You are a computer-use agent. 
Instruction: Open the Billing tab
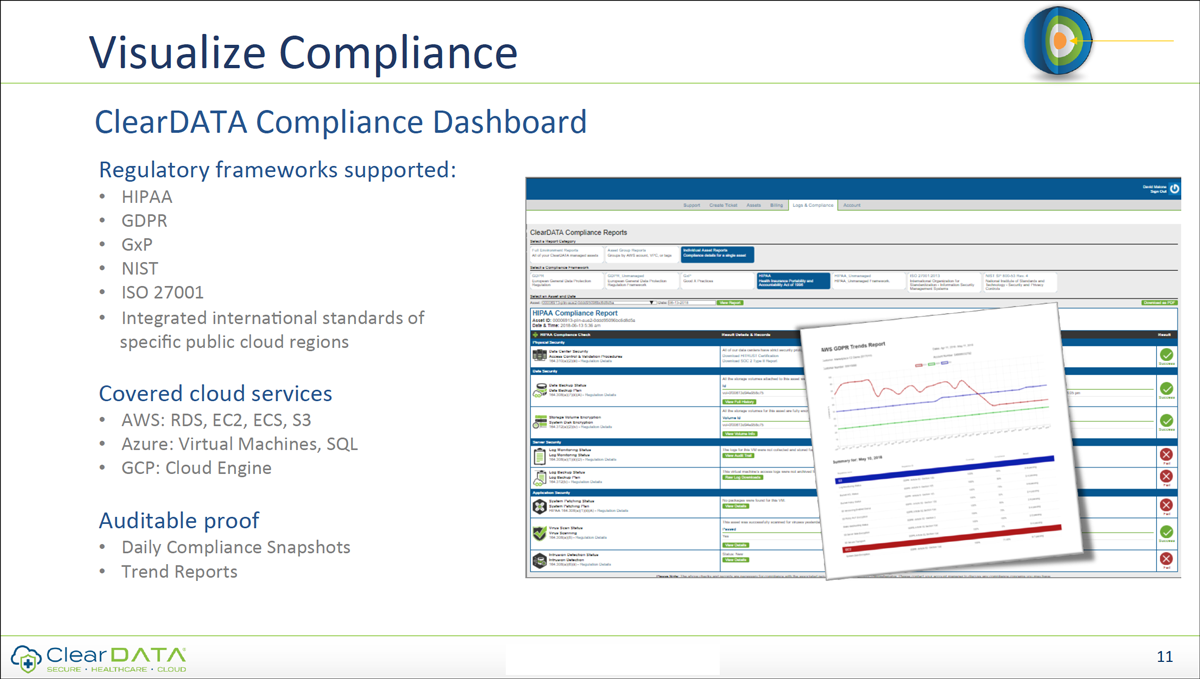[x=776, y=205]
